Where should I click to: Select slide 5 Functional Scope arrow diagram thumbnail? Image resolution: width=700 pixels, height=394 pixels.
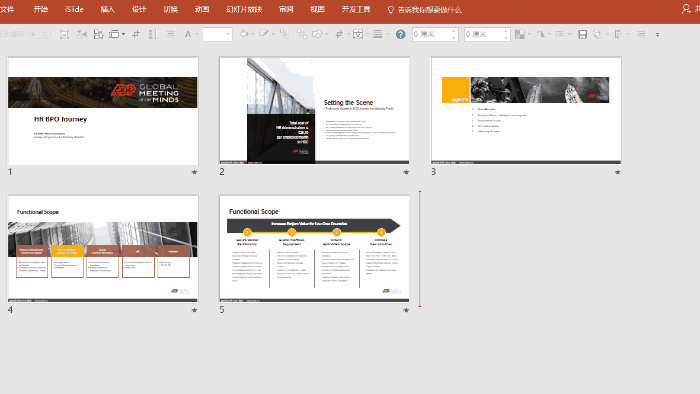[x=314, y=249]
